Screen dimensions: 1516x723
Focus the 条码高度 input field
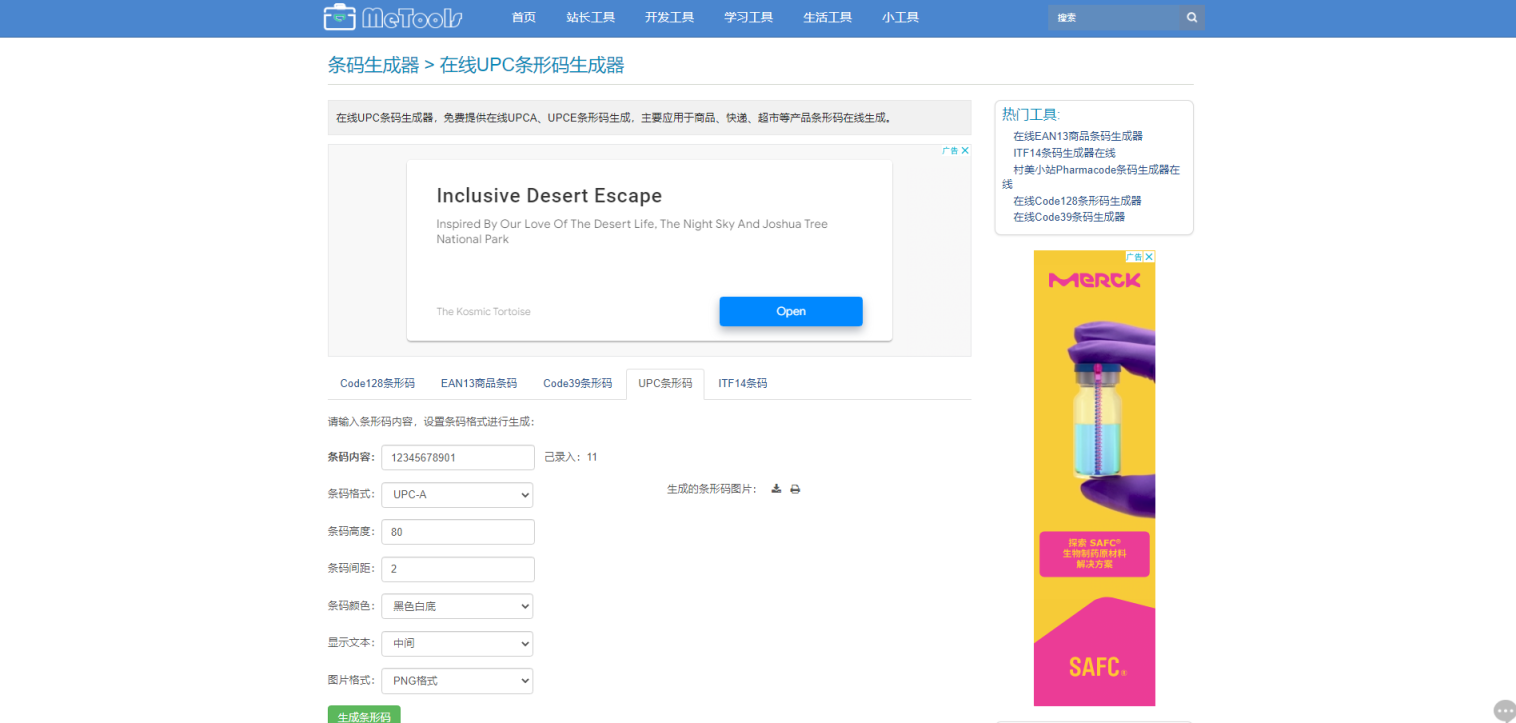click(x=457, y=532)
